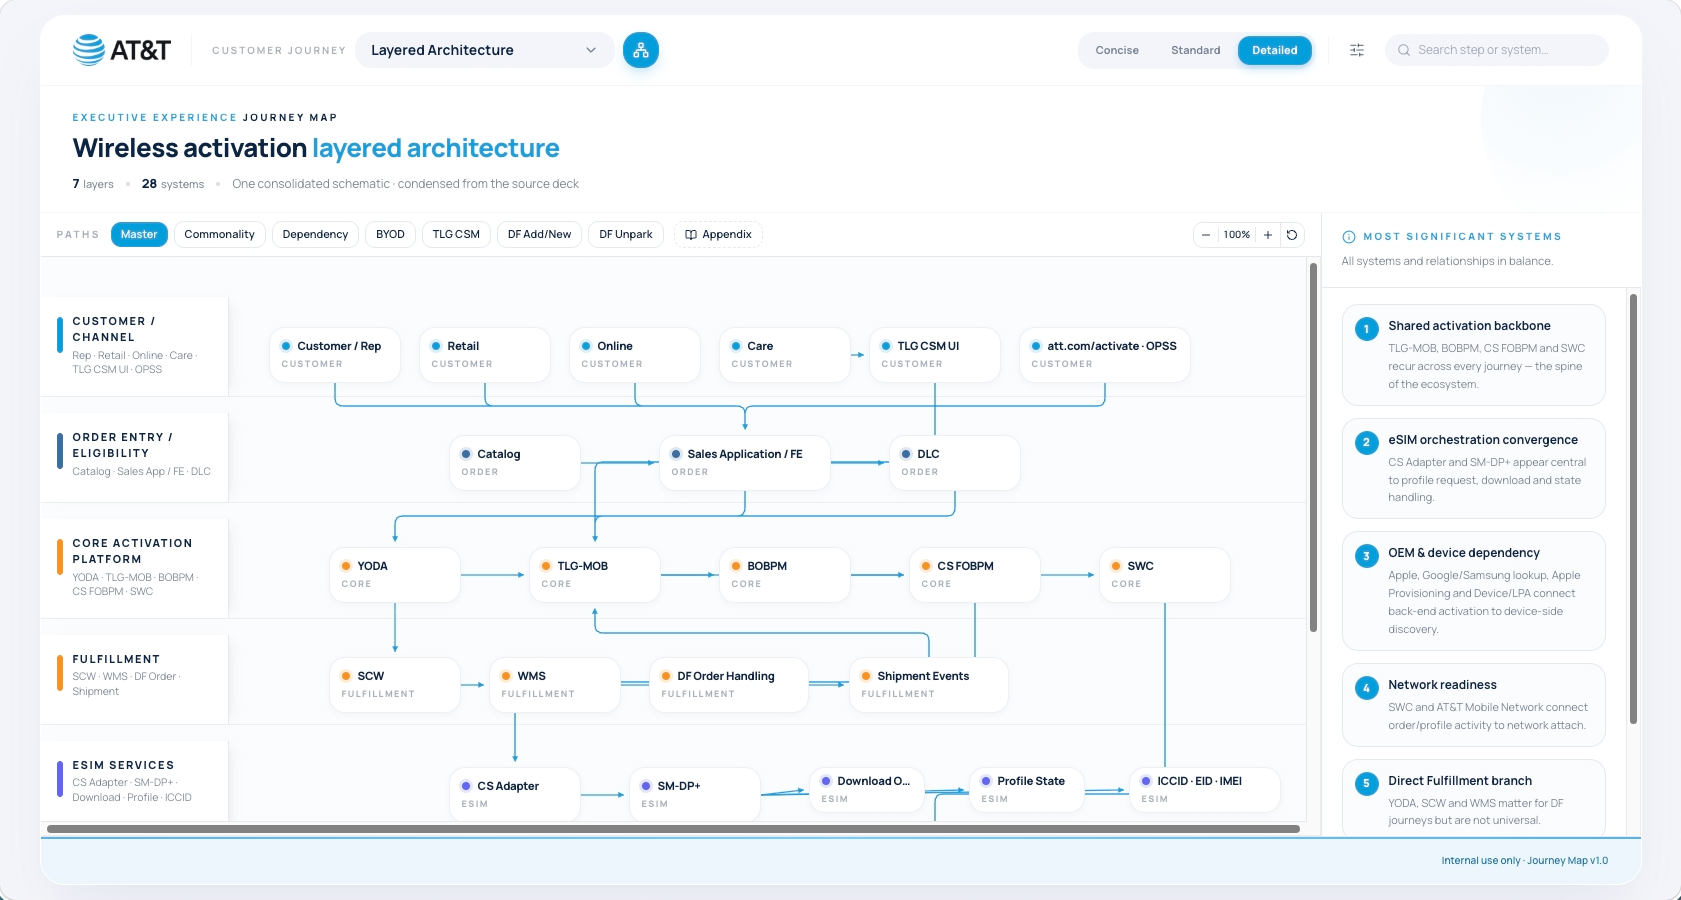
Task: Open the blue architecture hierarchy icon button
Action: 641,50
